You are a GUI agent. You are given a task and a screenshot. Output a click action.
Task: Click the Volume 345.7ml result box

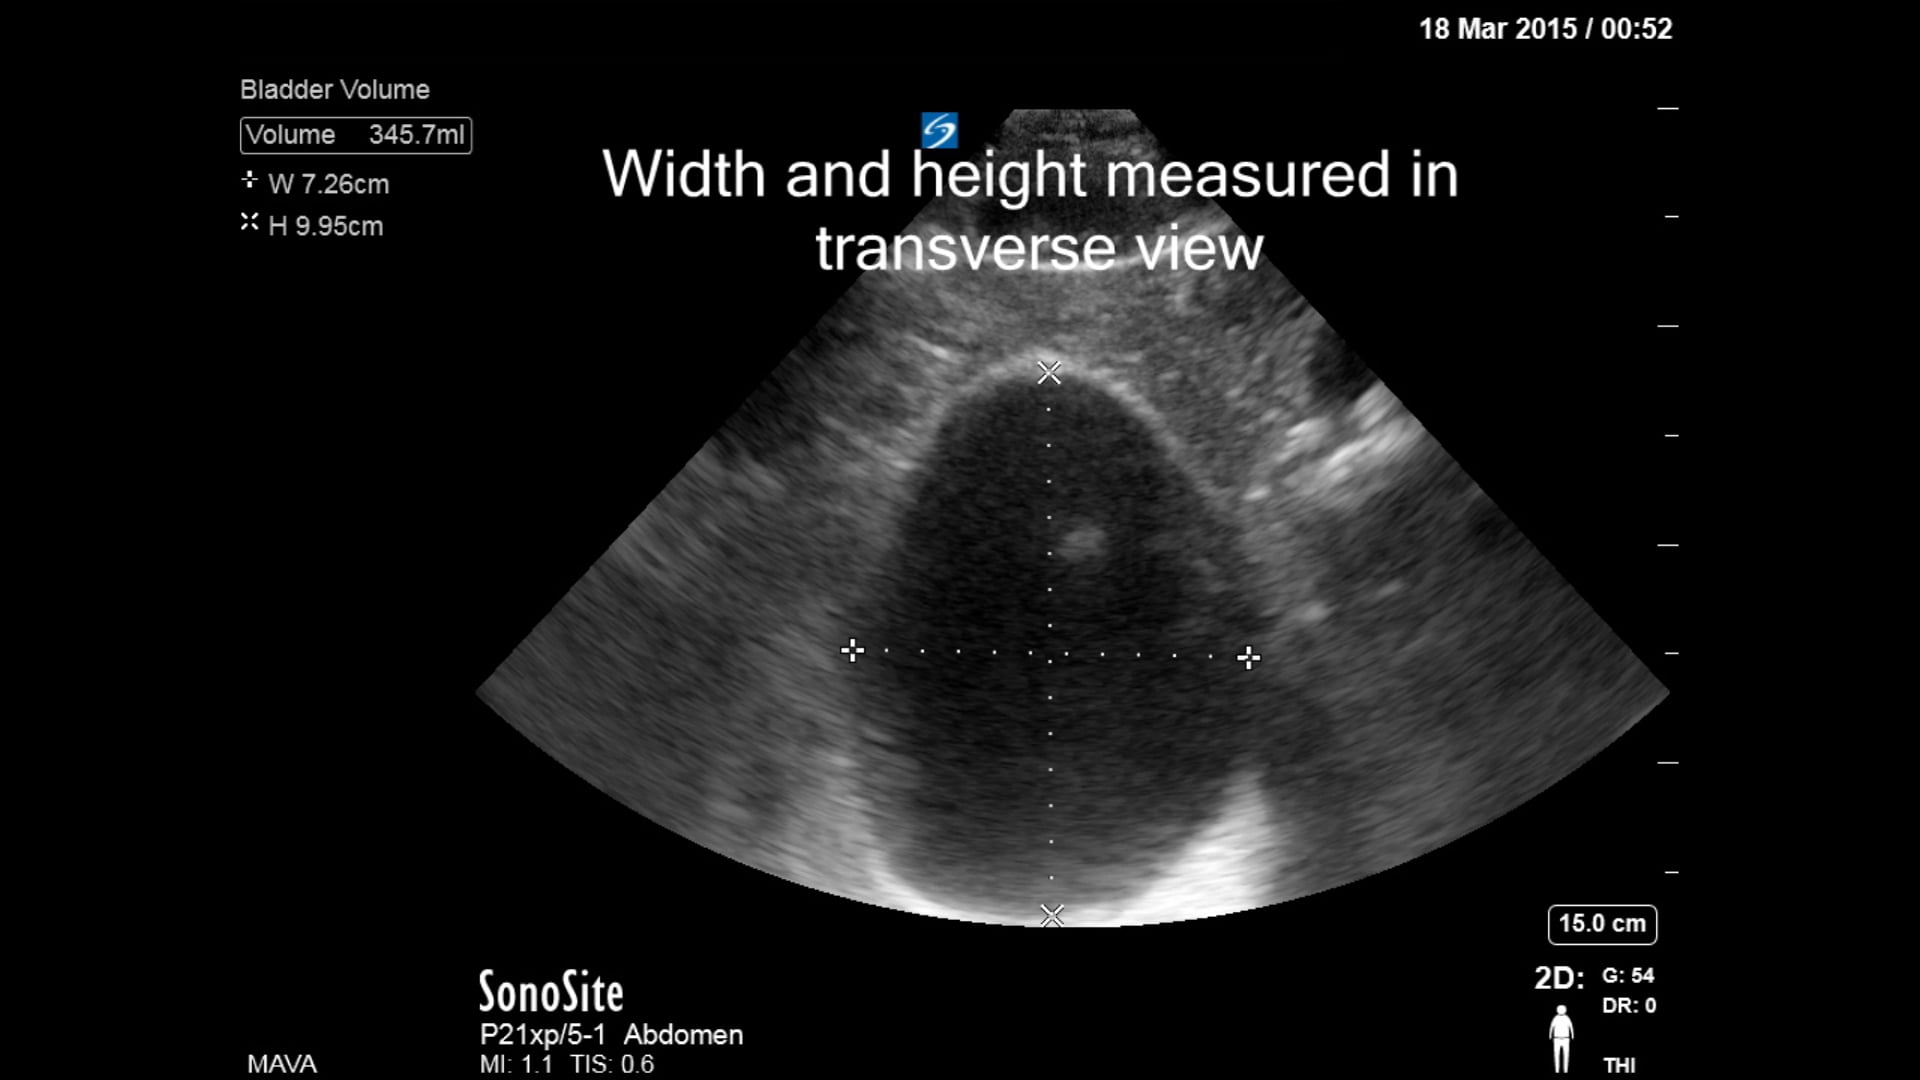(356, 135)
